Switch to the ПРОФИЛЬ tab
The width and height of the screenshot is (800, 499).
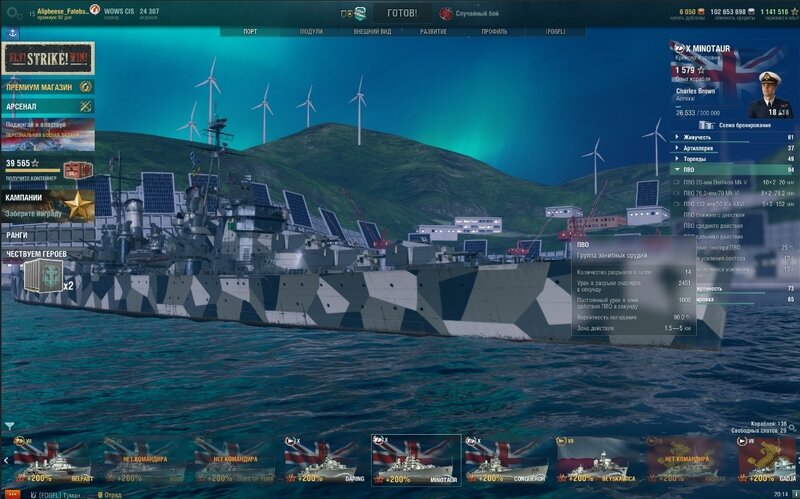pos(494,32)
